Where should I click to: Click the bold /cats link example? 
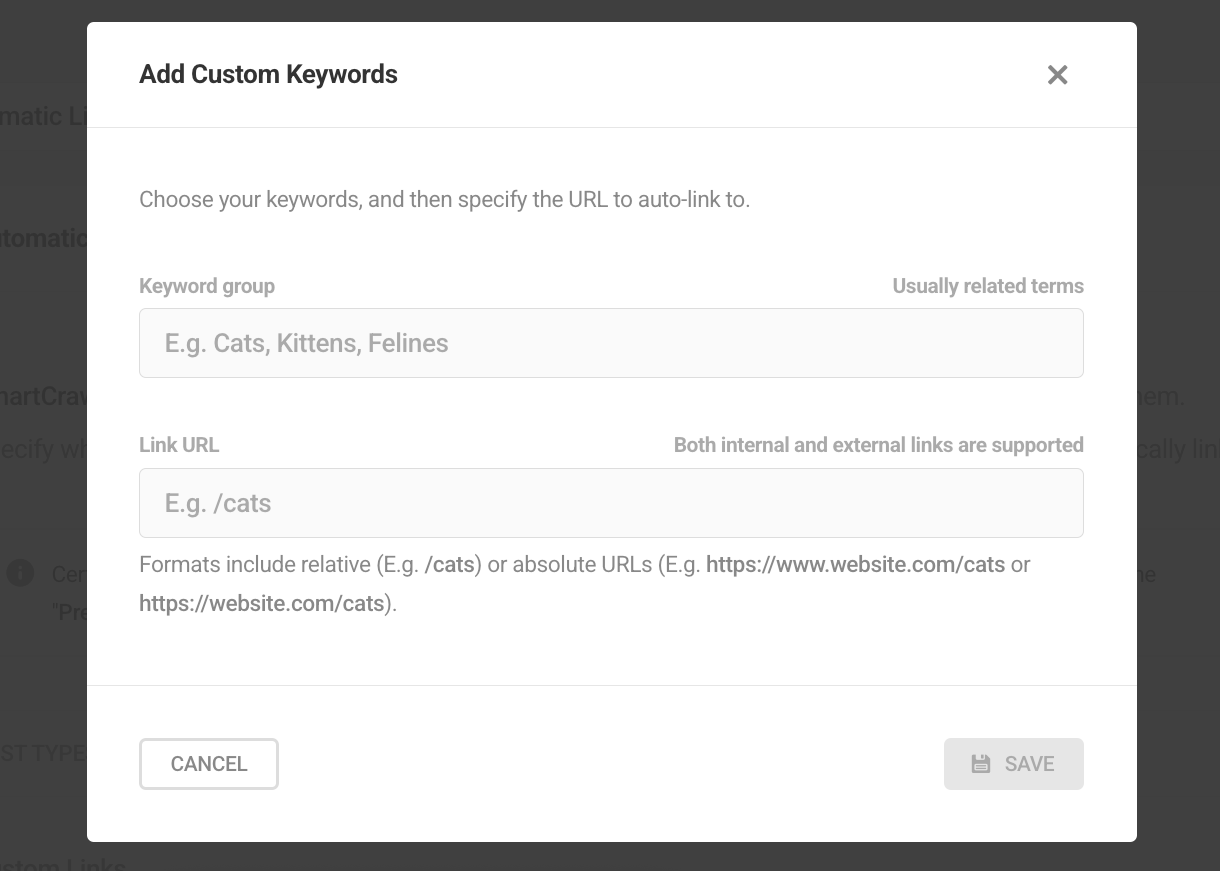(451, 564)
